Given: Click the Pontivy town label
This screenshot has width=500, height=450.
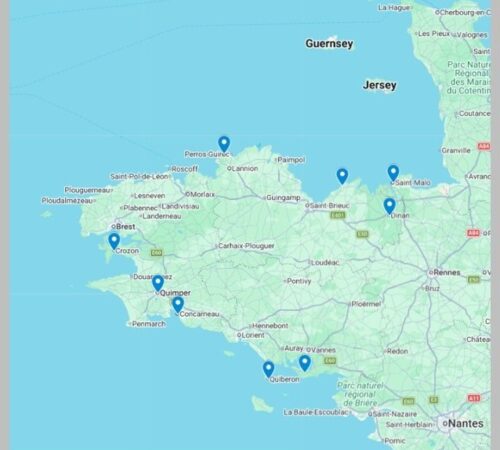Looking at the screenshot, I should click(x=299, y=281).
